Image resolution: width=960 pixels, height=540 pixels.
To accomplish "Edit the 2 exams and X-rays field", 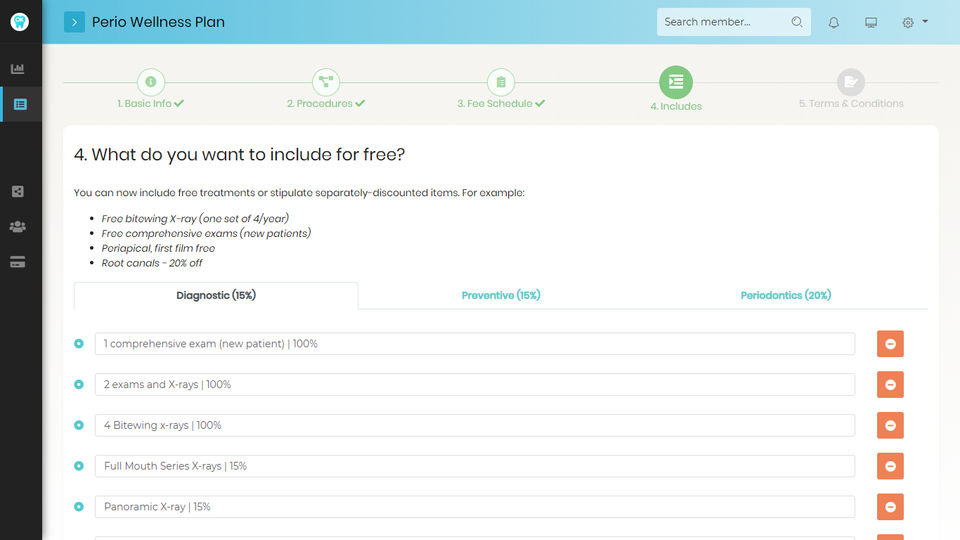I will point(474,384).
